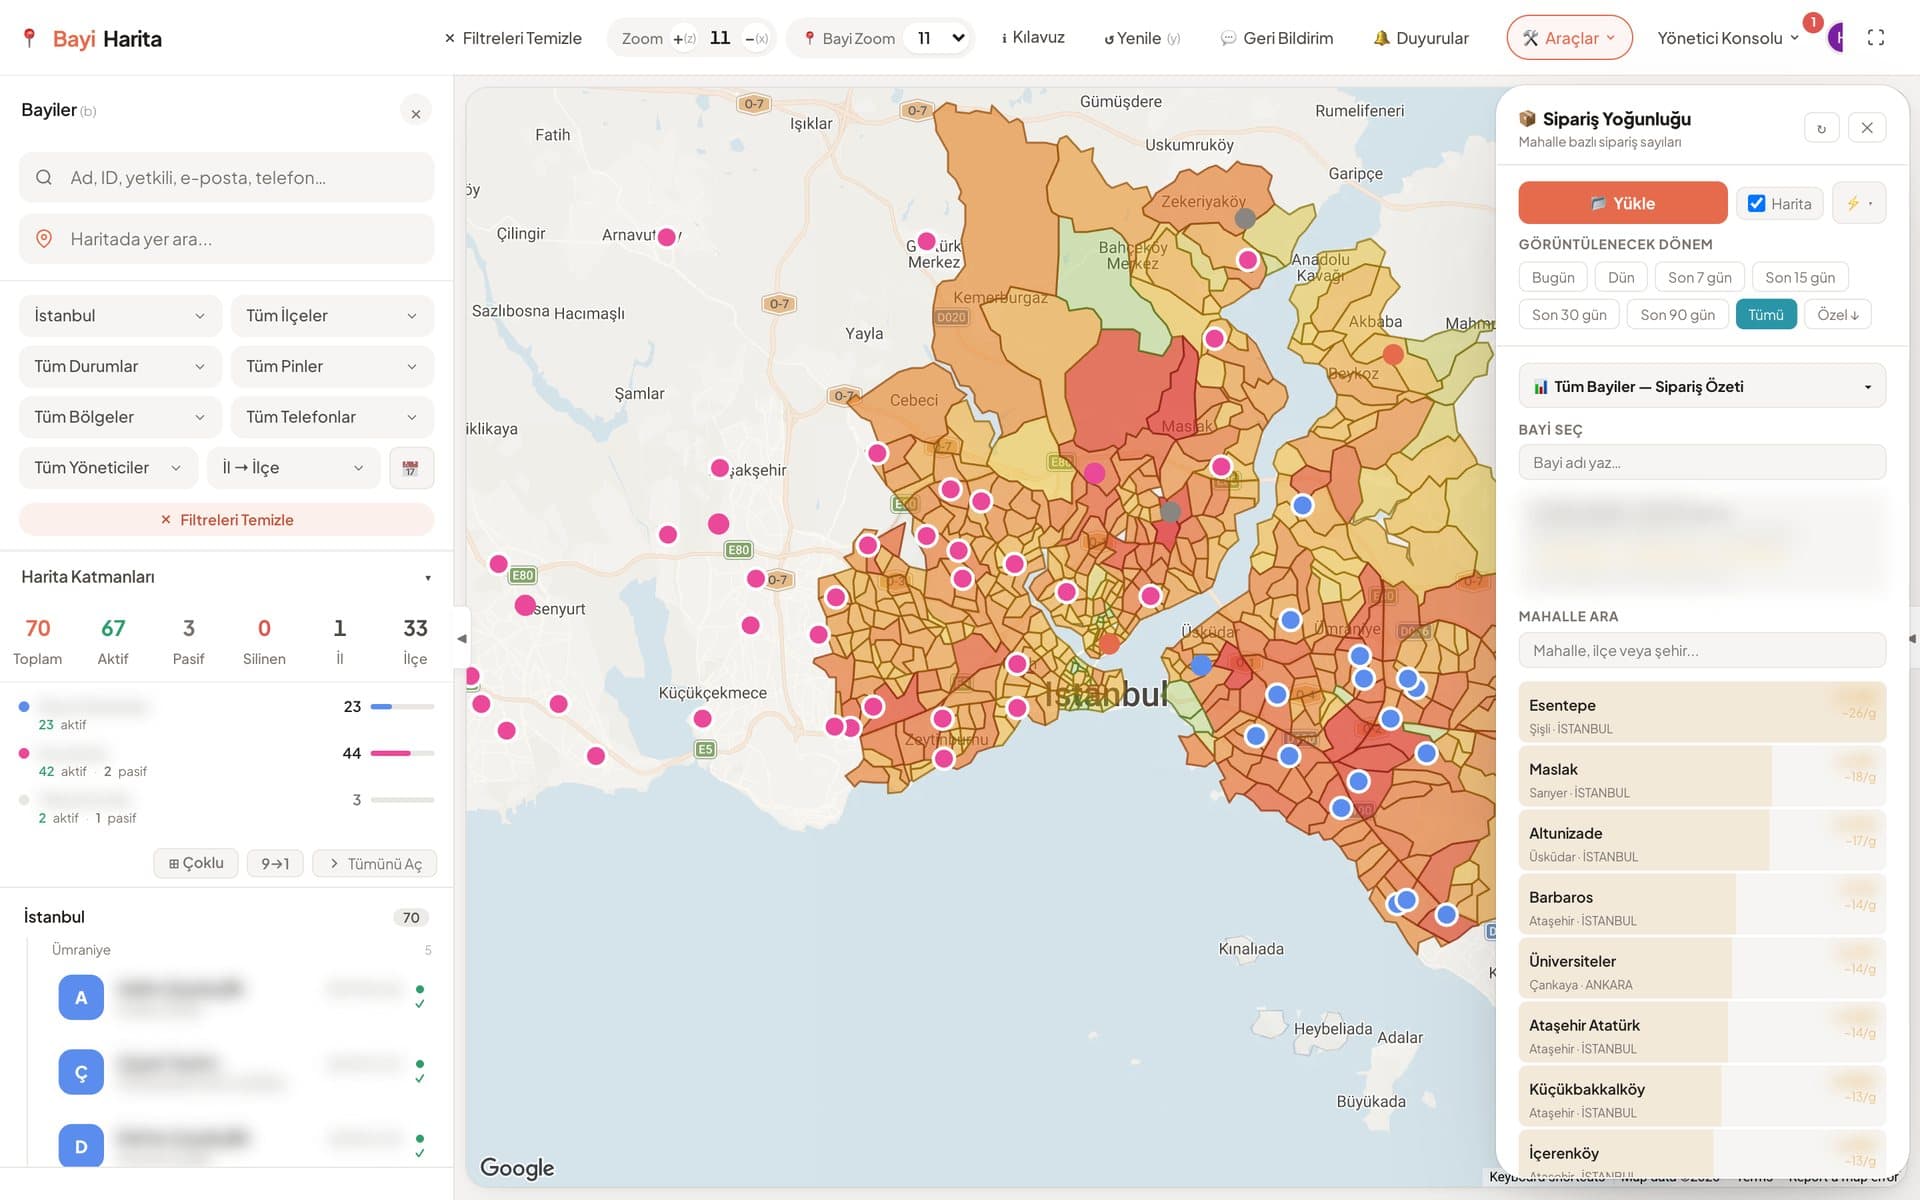
Task: Open the Özel custom period option
Action: (1837, 315)
